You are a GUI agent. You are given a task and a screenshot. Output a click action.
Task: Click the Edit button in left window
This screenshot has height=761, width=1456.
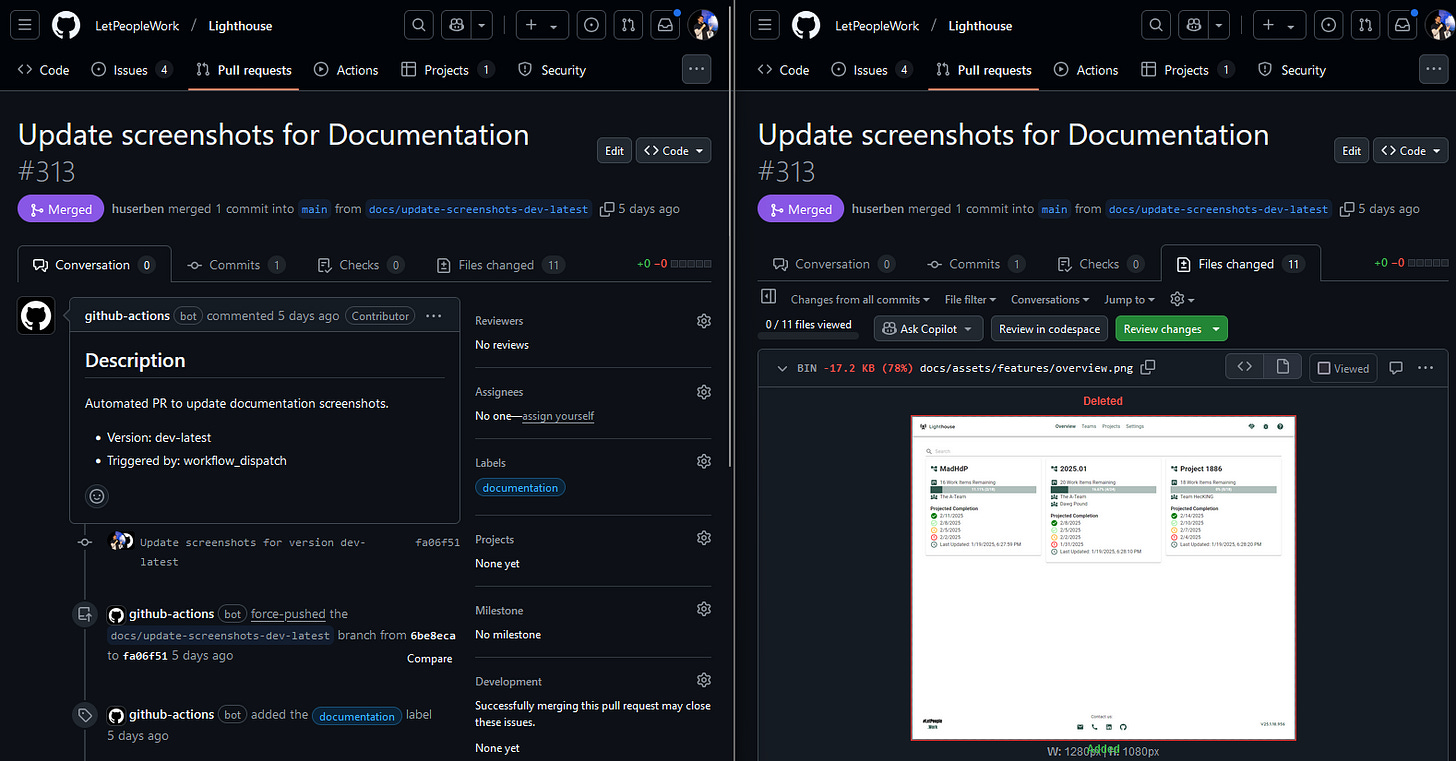tap(614, 150)
